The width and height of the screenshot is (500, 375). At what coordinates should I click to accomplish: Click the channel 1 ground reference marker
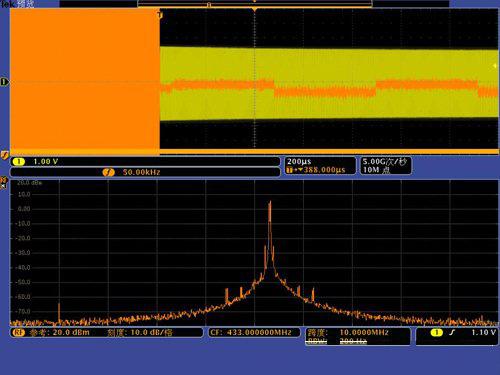(4, 82)
